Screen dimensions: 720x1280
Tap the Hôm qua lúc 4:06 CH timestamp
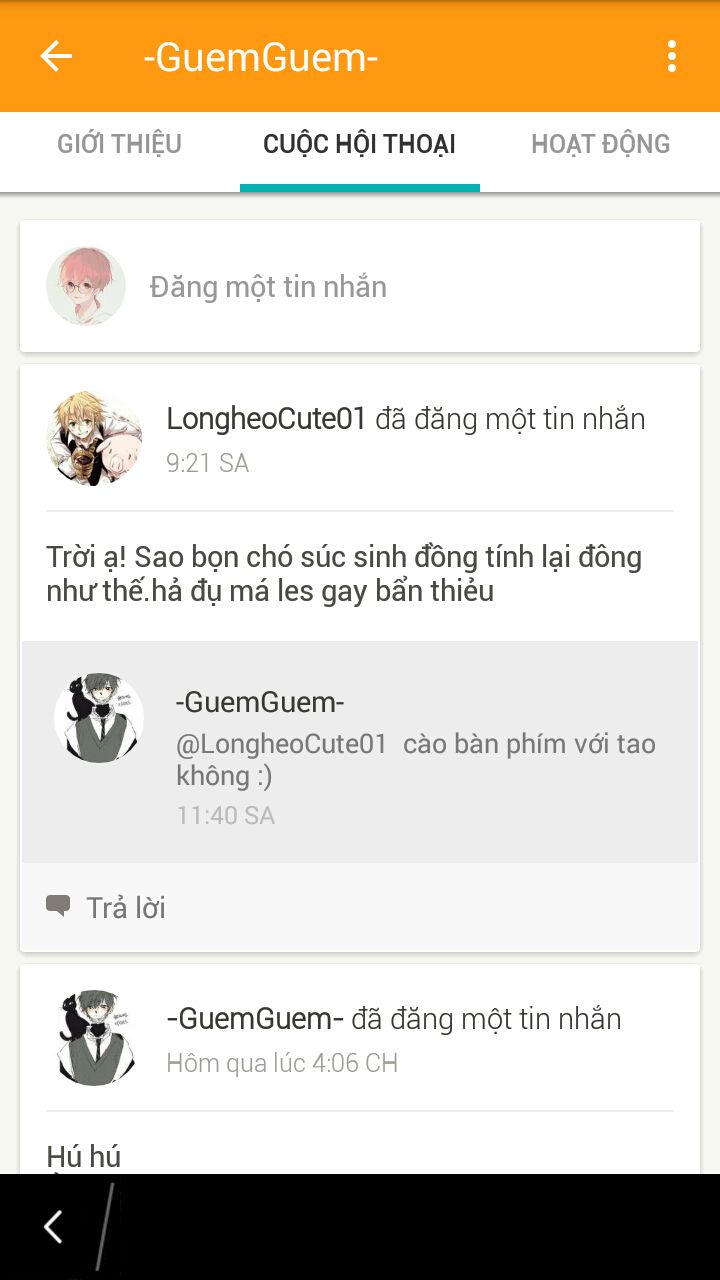[282, 1063]
